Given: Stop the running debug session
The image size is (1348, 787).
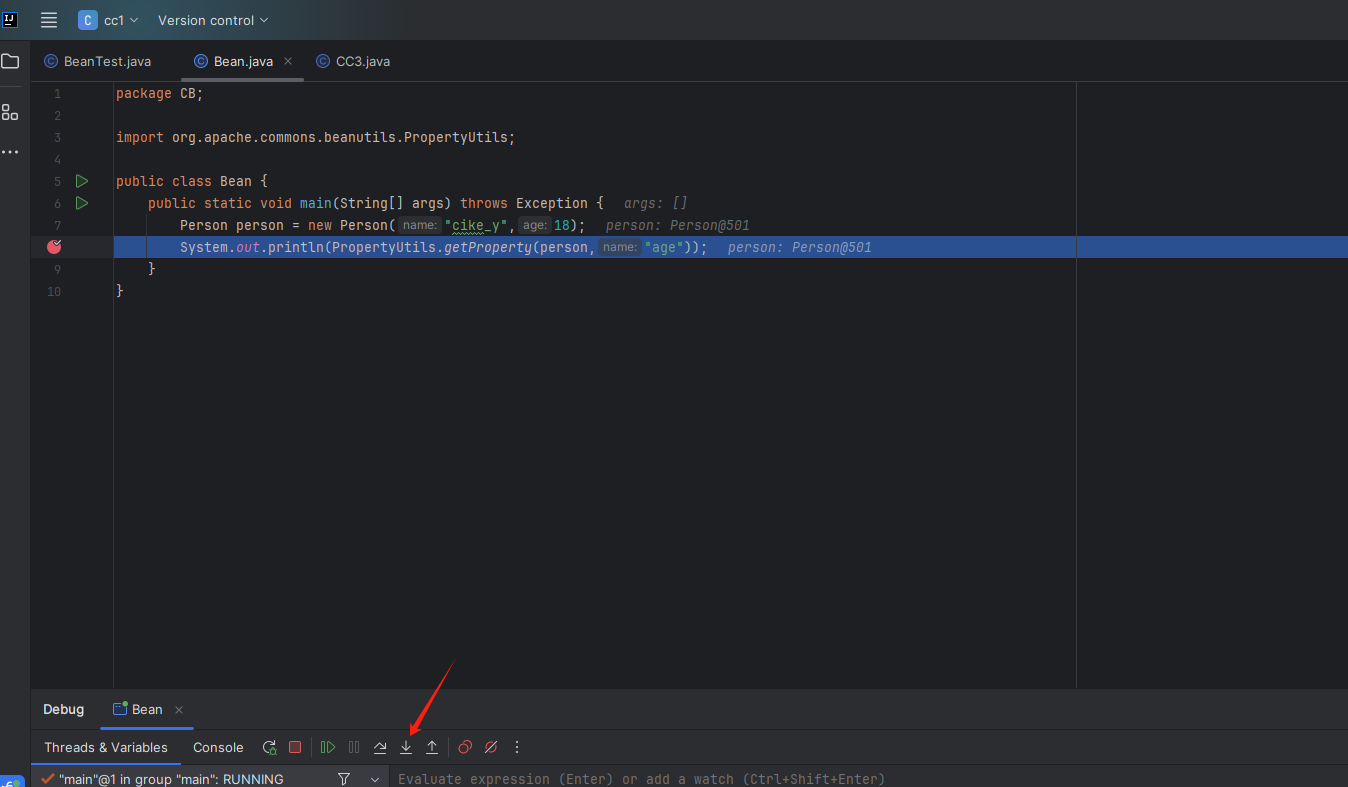Looking at the screenshot, I should pos(295,747).
